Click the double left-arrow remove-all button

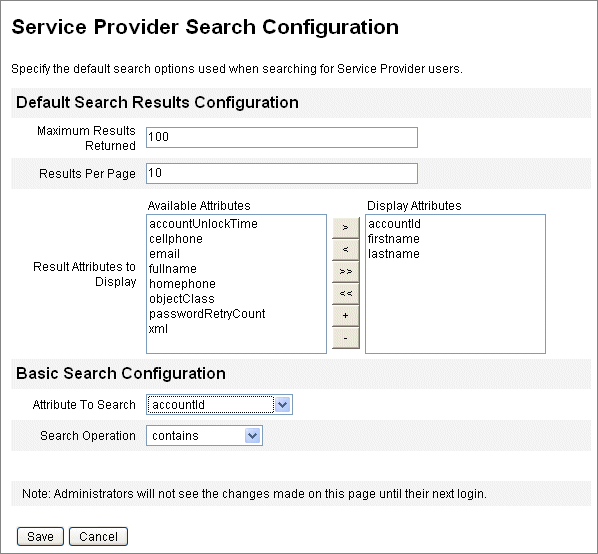click(x=346, y=294)
